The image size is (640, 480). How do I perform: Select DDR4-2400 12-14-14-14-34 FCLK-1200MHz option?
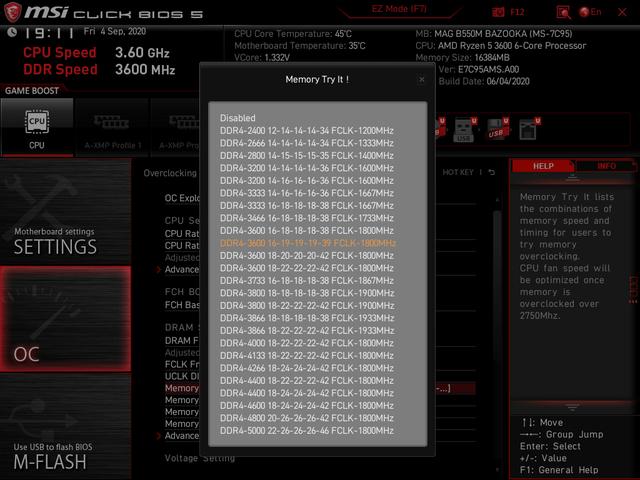pyautogui.click(x=307, y=131)
